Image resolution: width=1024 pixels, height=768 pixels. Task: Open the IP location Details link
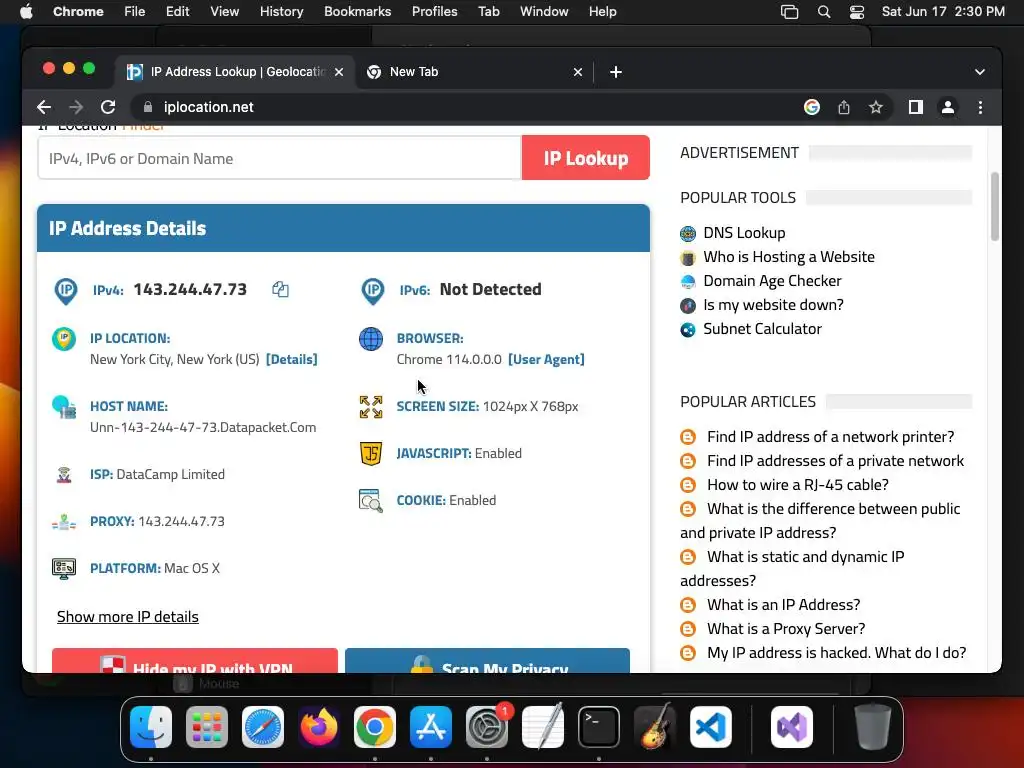[x=291, y=359]
